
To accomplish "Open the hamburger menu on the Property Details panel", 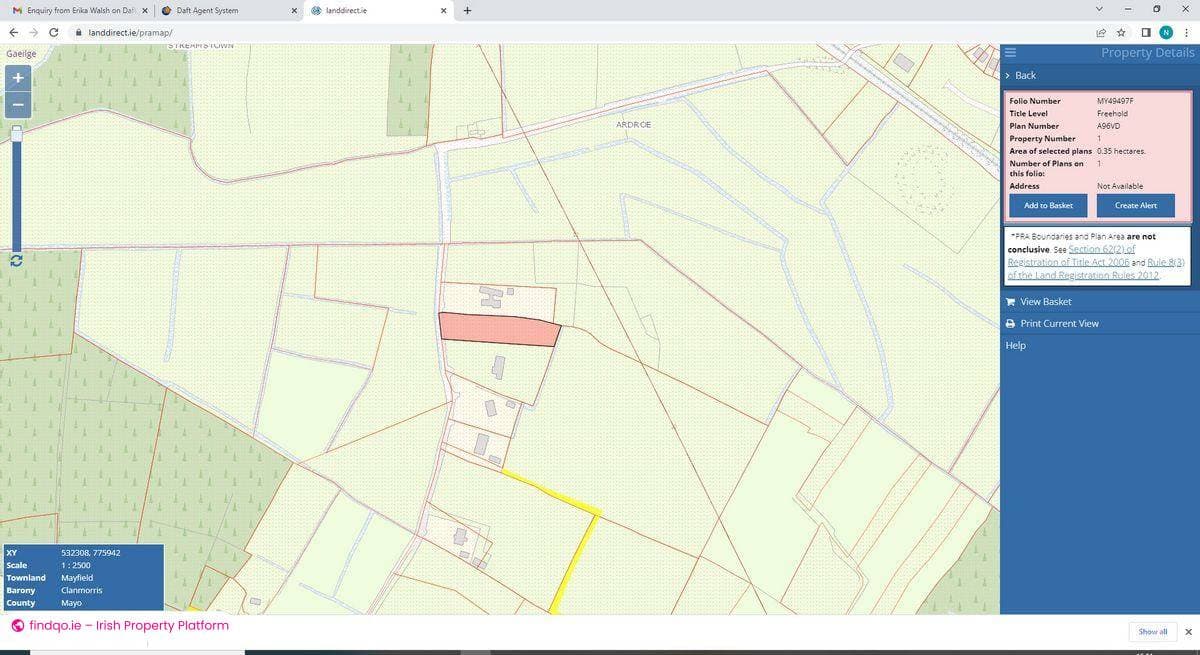I will [x=1010, y=52].
